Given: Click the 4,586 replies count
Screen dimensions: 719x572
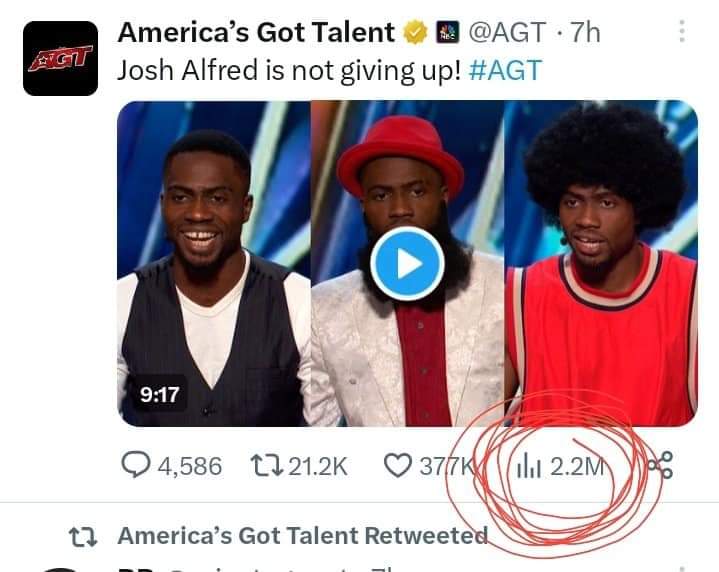Looking at the screenshot, I should (x=190, y=466).
